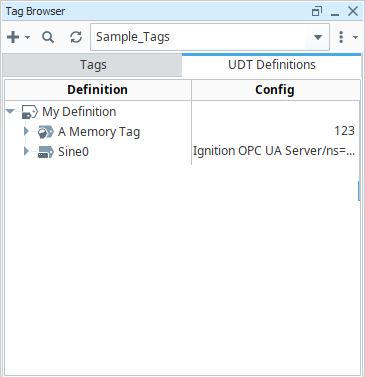Click inside the Sample_Tags provider field
Viewport: 365px width, 377px height.
199,37
